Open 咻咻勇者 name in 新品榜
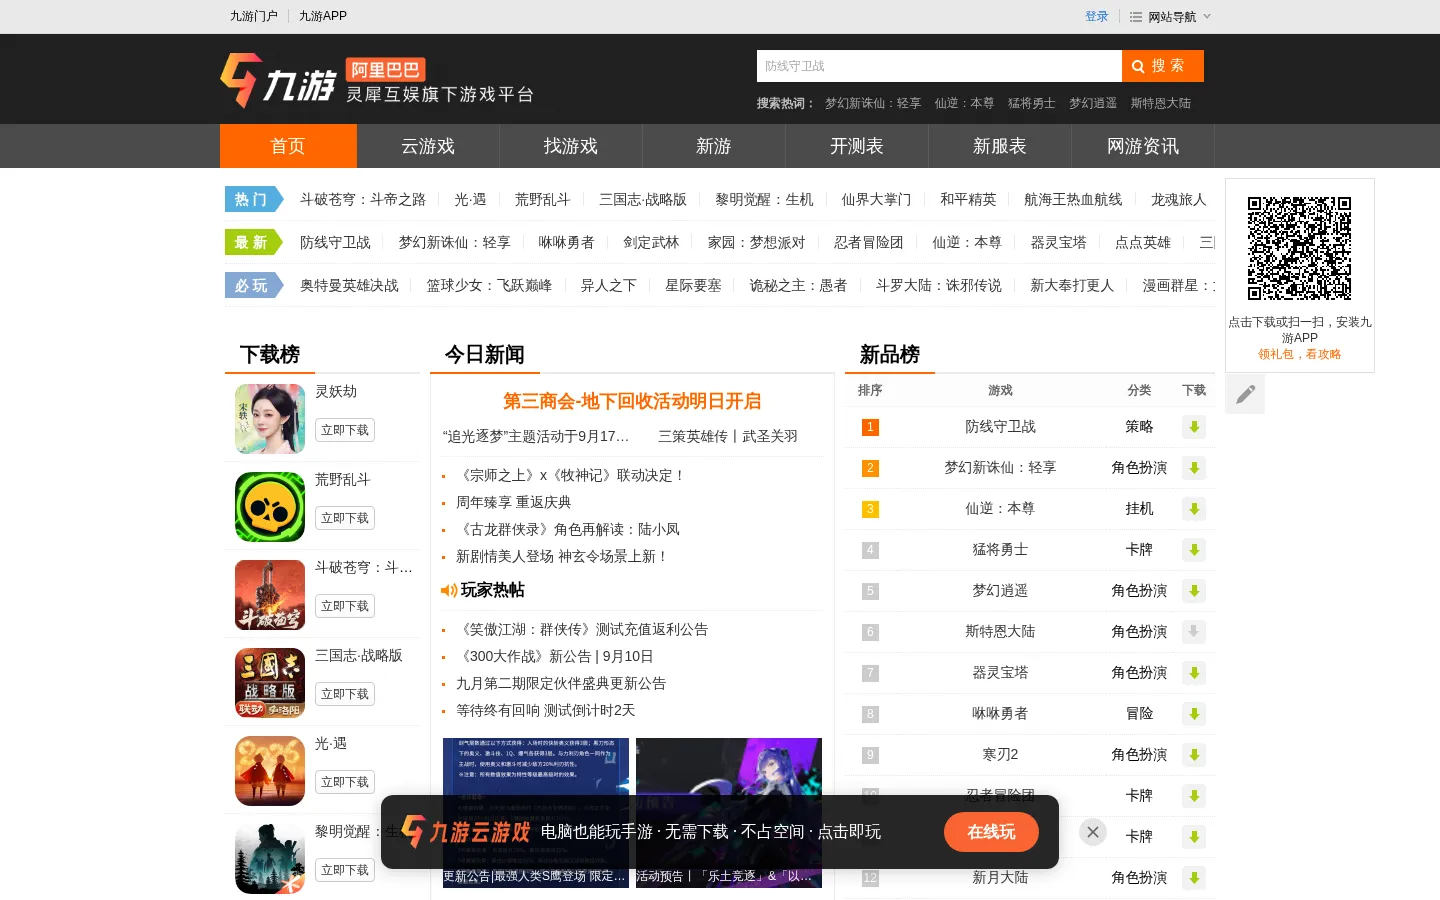Image resolution: width=1440 pixels, height=900 pixels. (x=1000, y=713)
